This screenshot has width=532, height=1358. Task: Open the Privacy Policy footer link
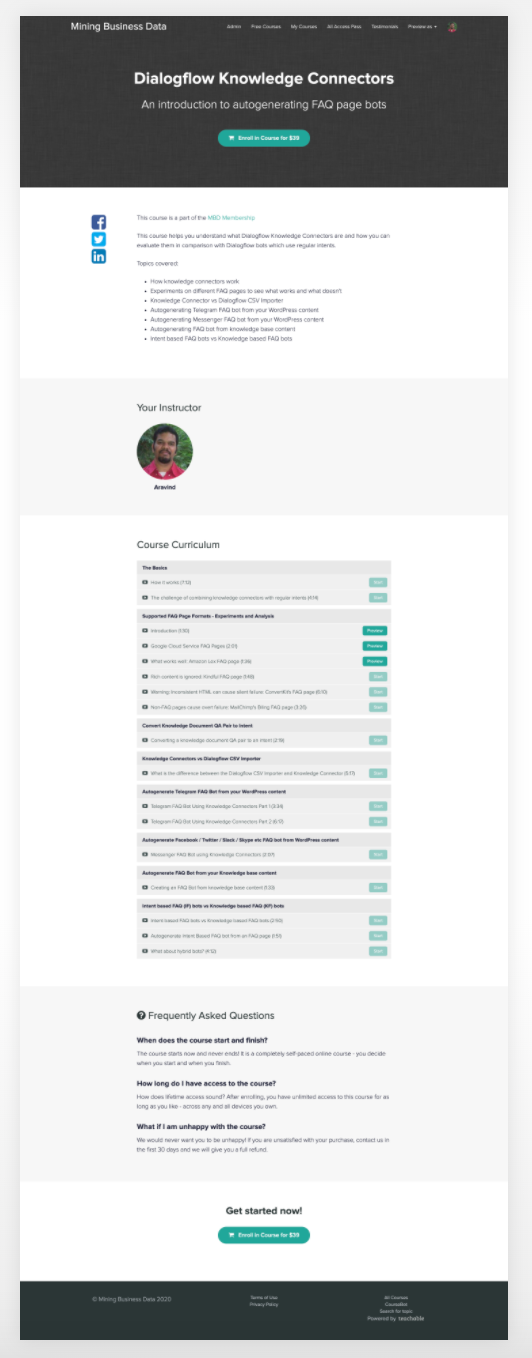click(264, 1304)
